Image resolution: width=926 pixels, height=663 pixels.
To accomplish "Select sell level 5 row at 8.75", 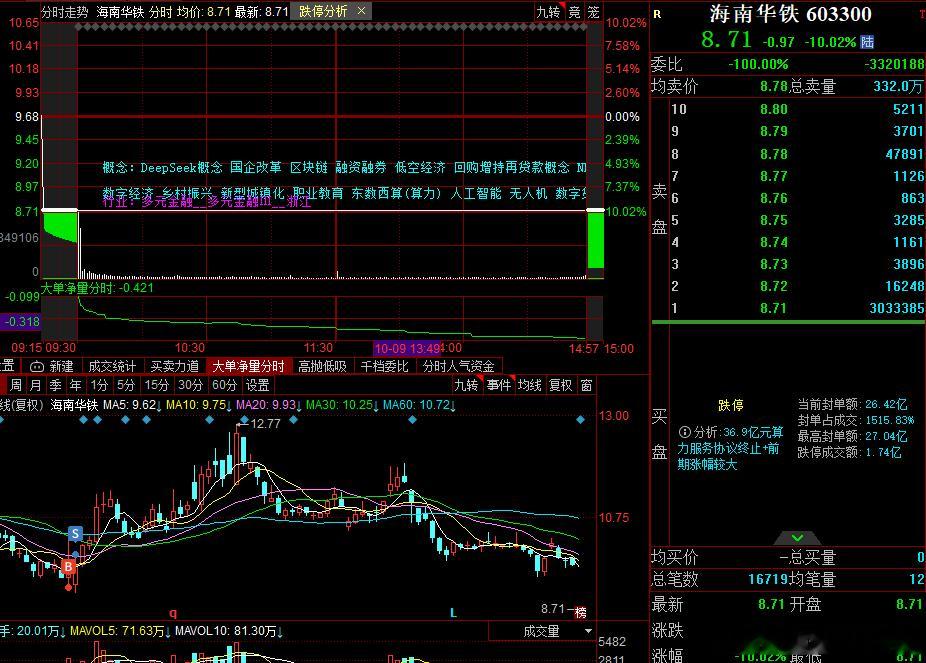I will click(x=797, y=220).
